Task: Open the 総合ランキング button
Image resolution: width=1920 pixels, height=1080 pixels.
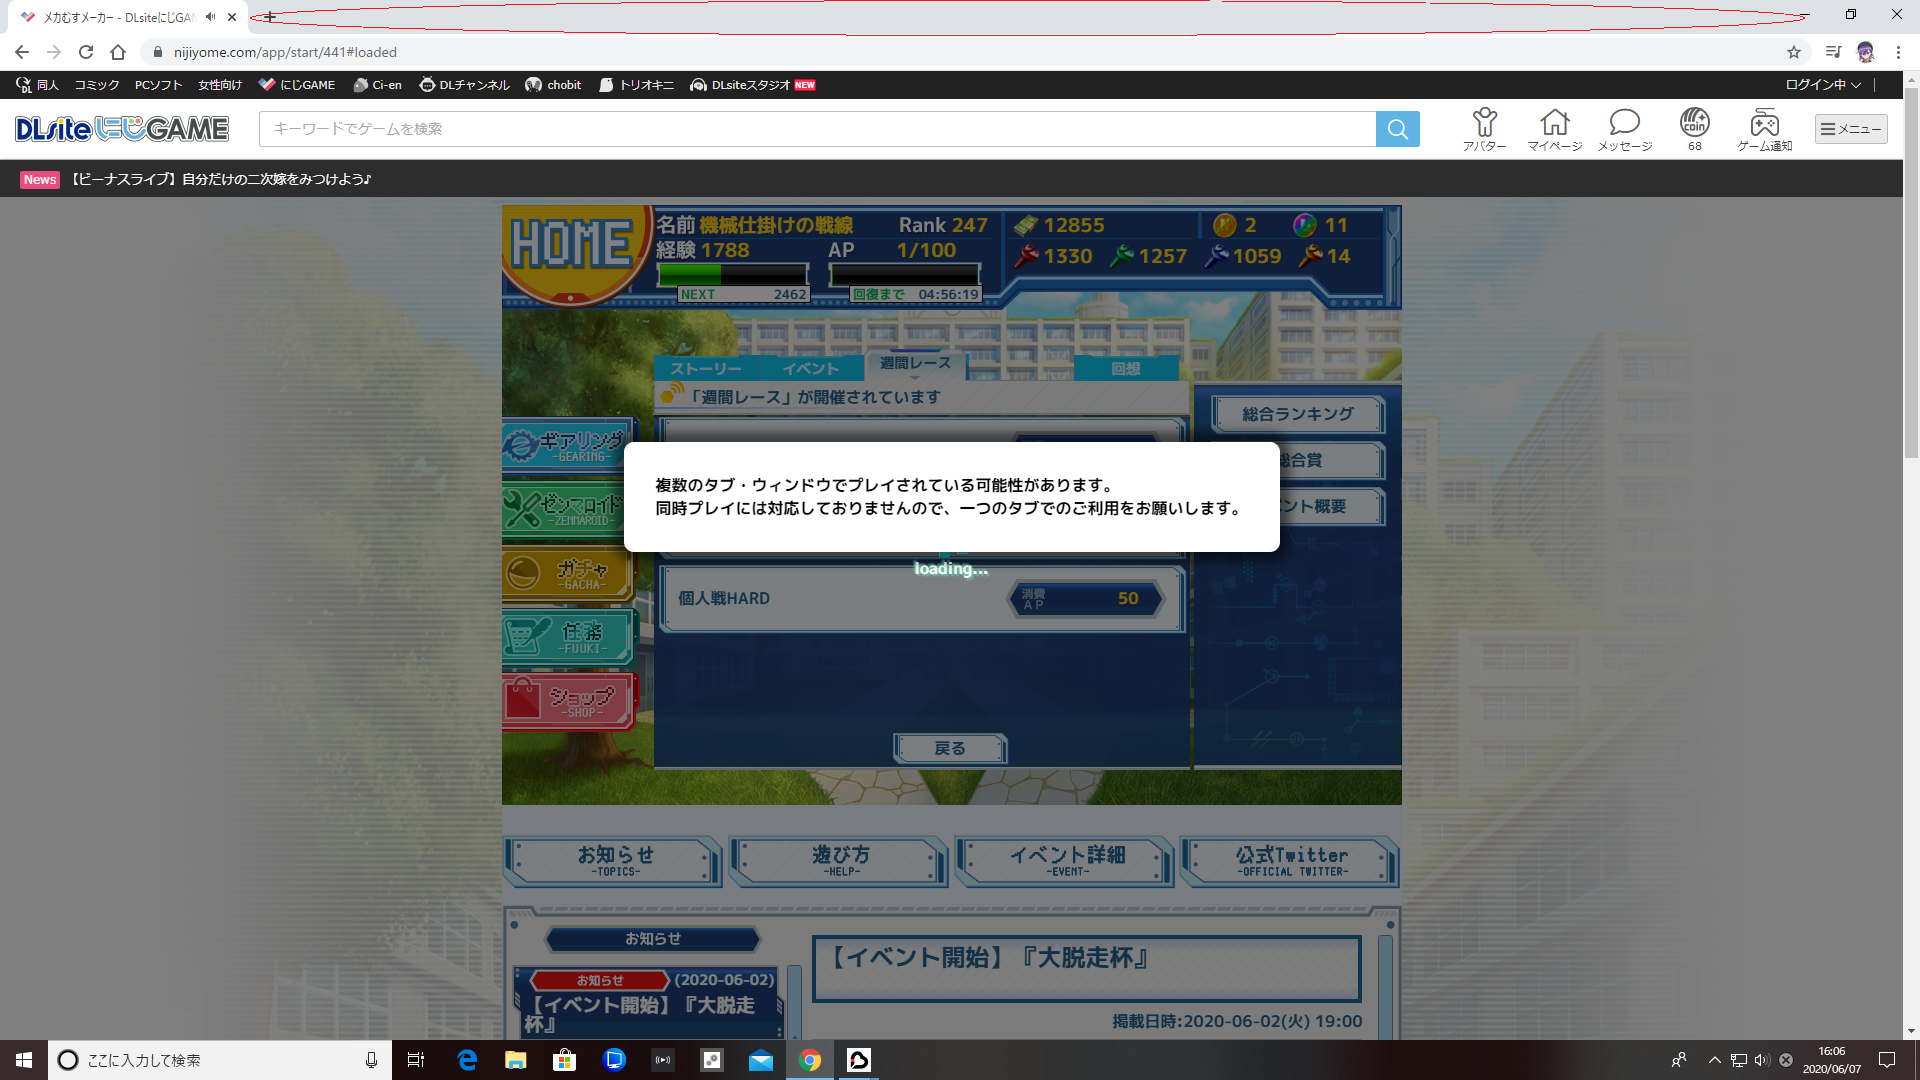Action: (1297, 414)
